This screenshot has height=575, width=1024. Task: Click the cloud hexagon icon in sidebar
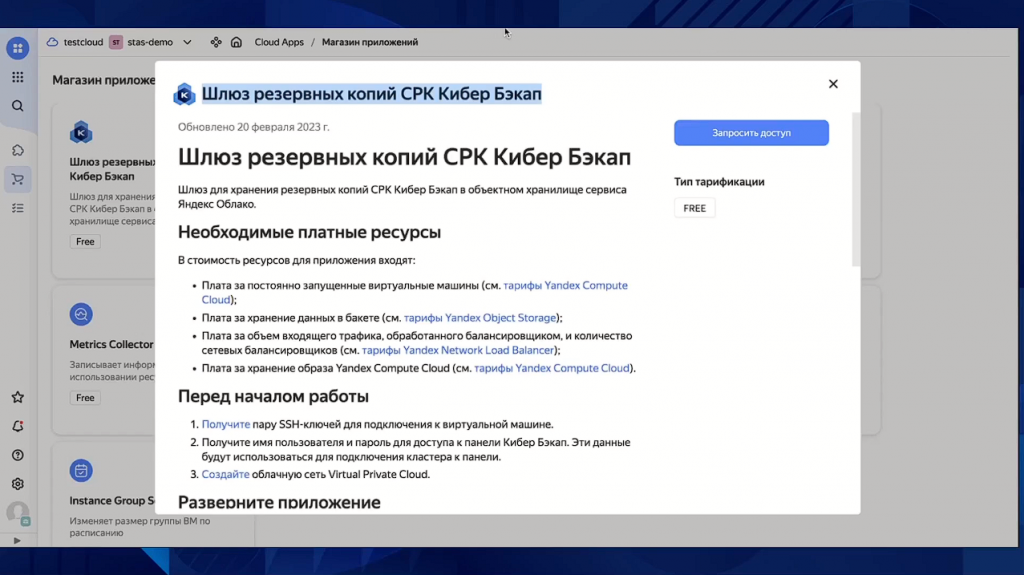(x=18, y=150)
